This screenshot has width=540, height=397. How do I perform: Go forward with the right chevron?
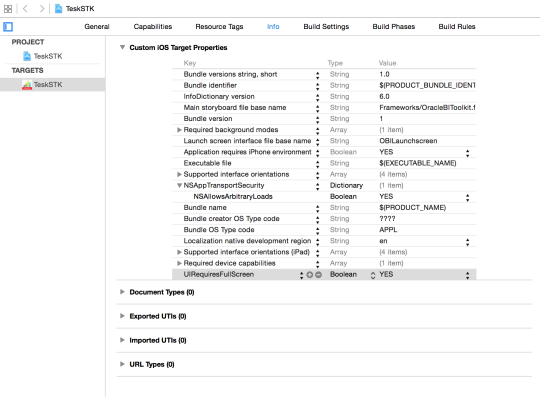42,9
